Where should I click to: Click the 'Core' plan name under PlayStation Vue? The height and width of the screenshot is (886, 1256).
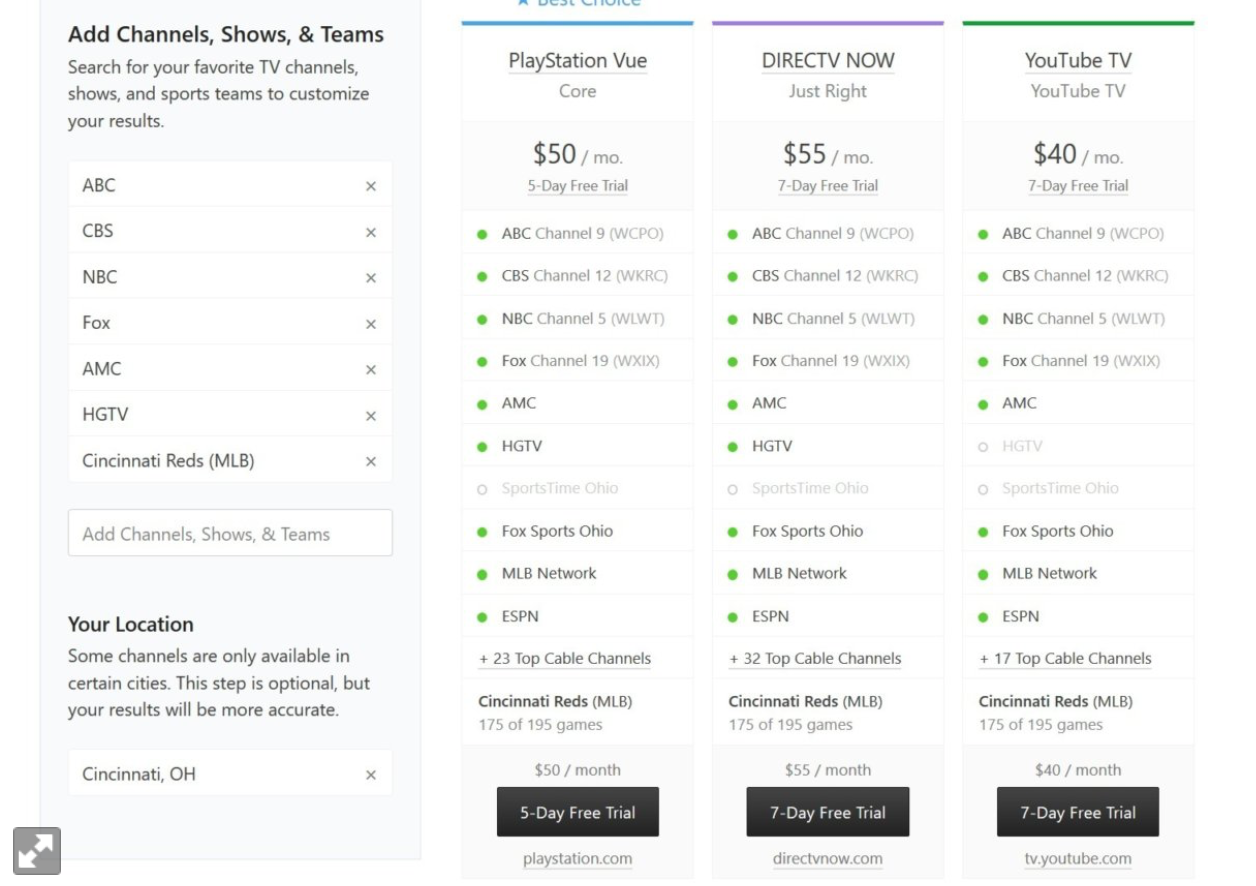578,91
